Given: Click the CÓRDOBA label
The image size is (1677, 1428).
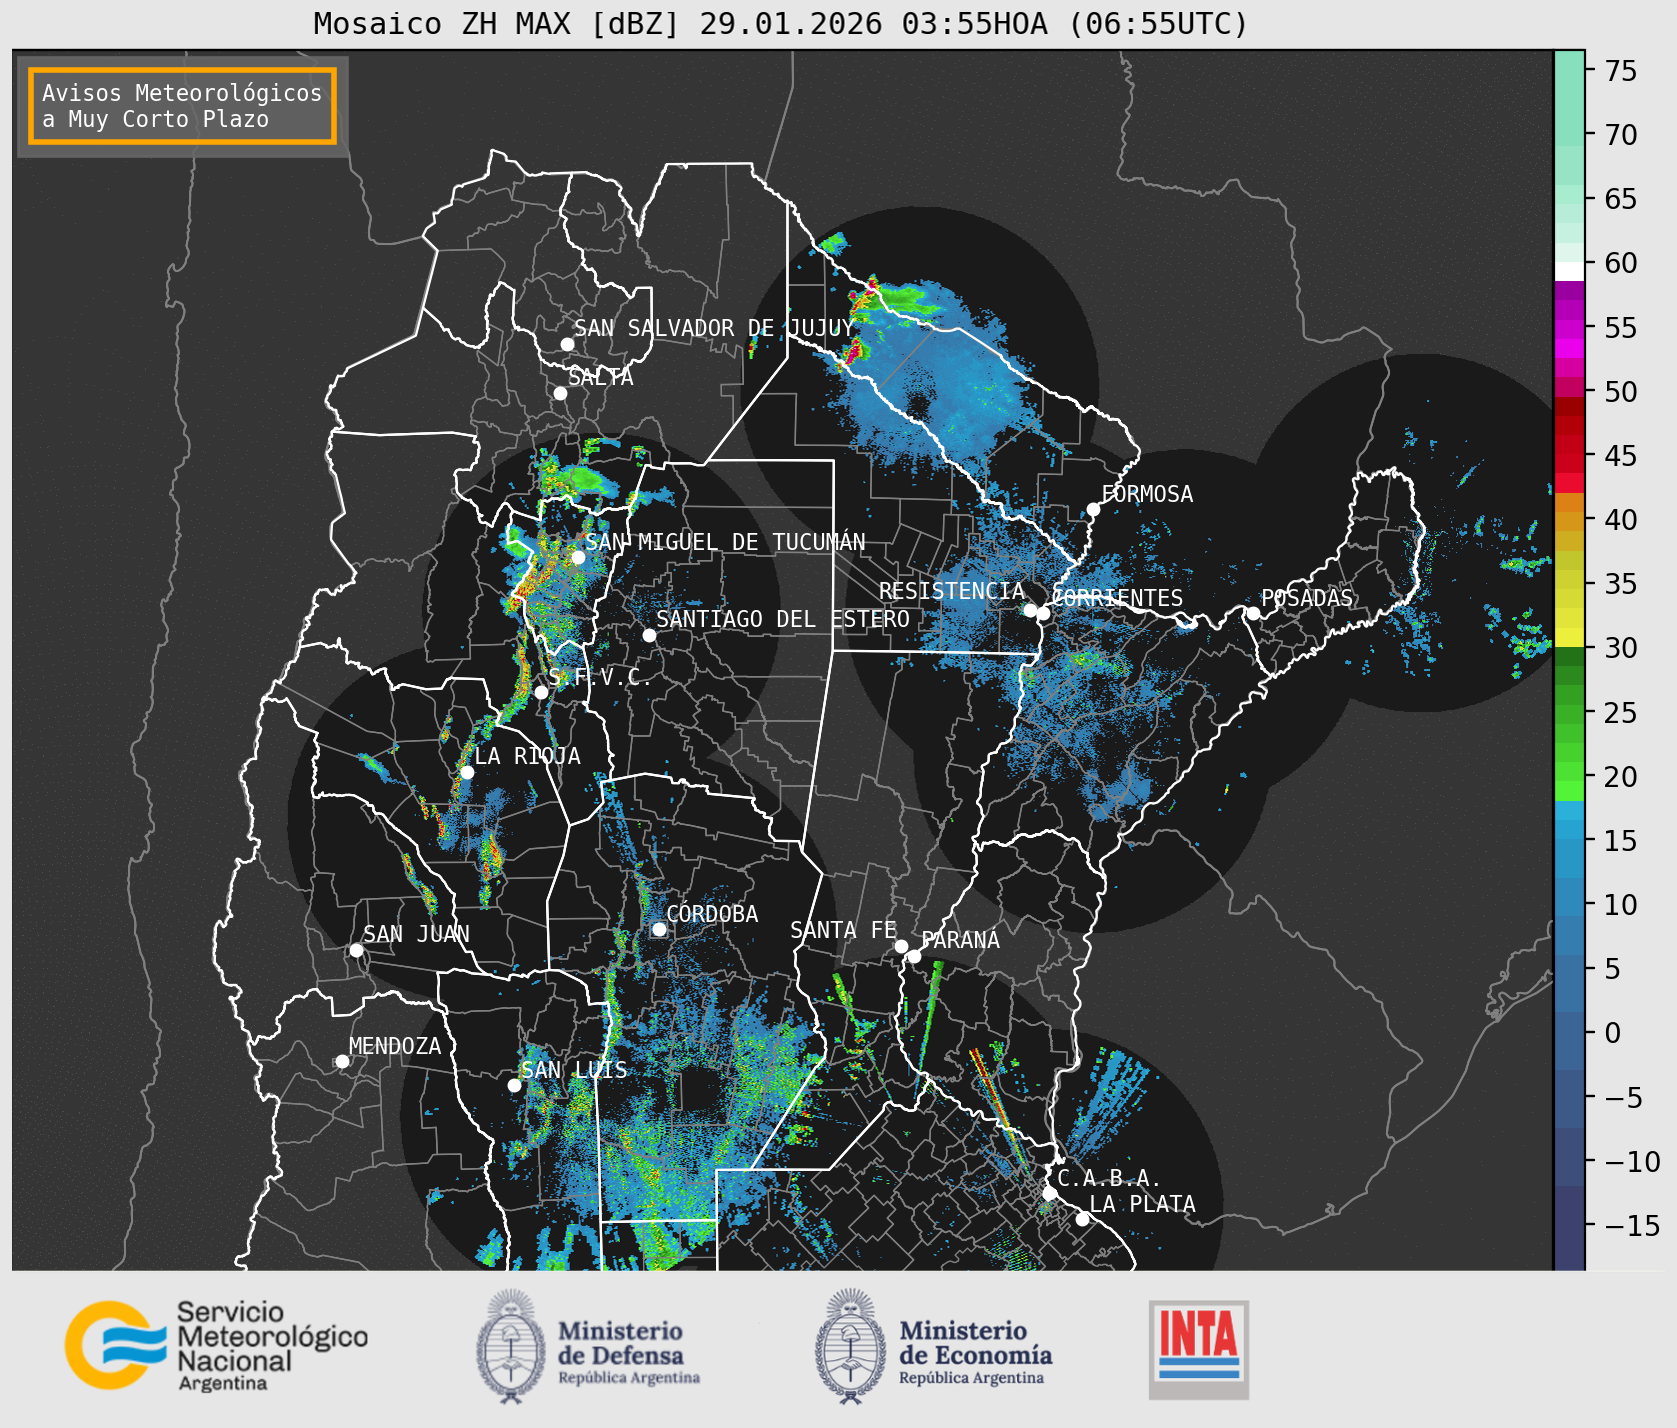Looking at the screenshot, I should [x=712, y=914].
